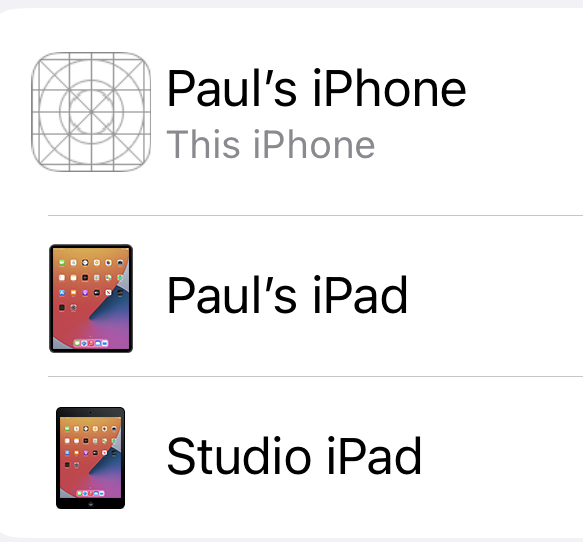The image size is (583, 542).
Task: Tap the dock in Studio iPad thumbnail
Action: pyautogui.click(x=91, y=493)
